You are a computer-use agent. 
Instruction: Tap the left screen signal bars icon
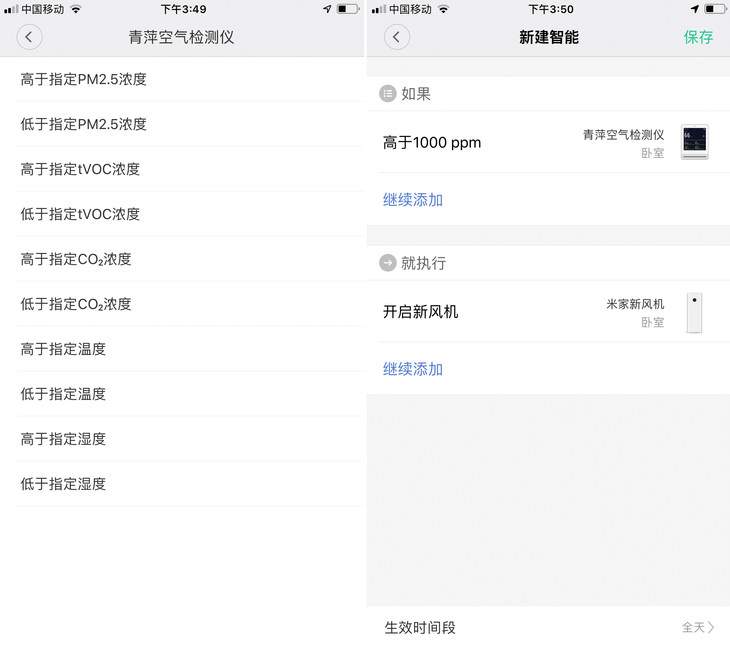point(11,9)
